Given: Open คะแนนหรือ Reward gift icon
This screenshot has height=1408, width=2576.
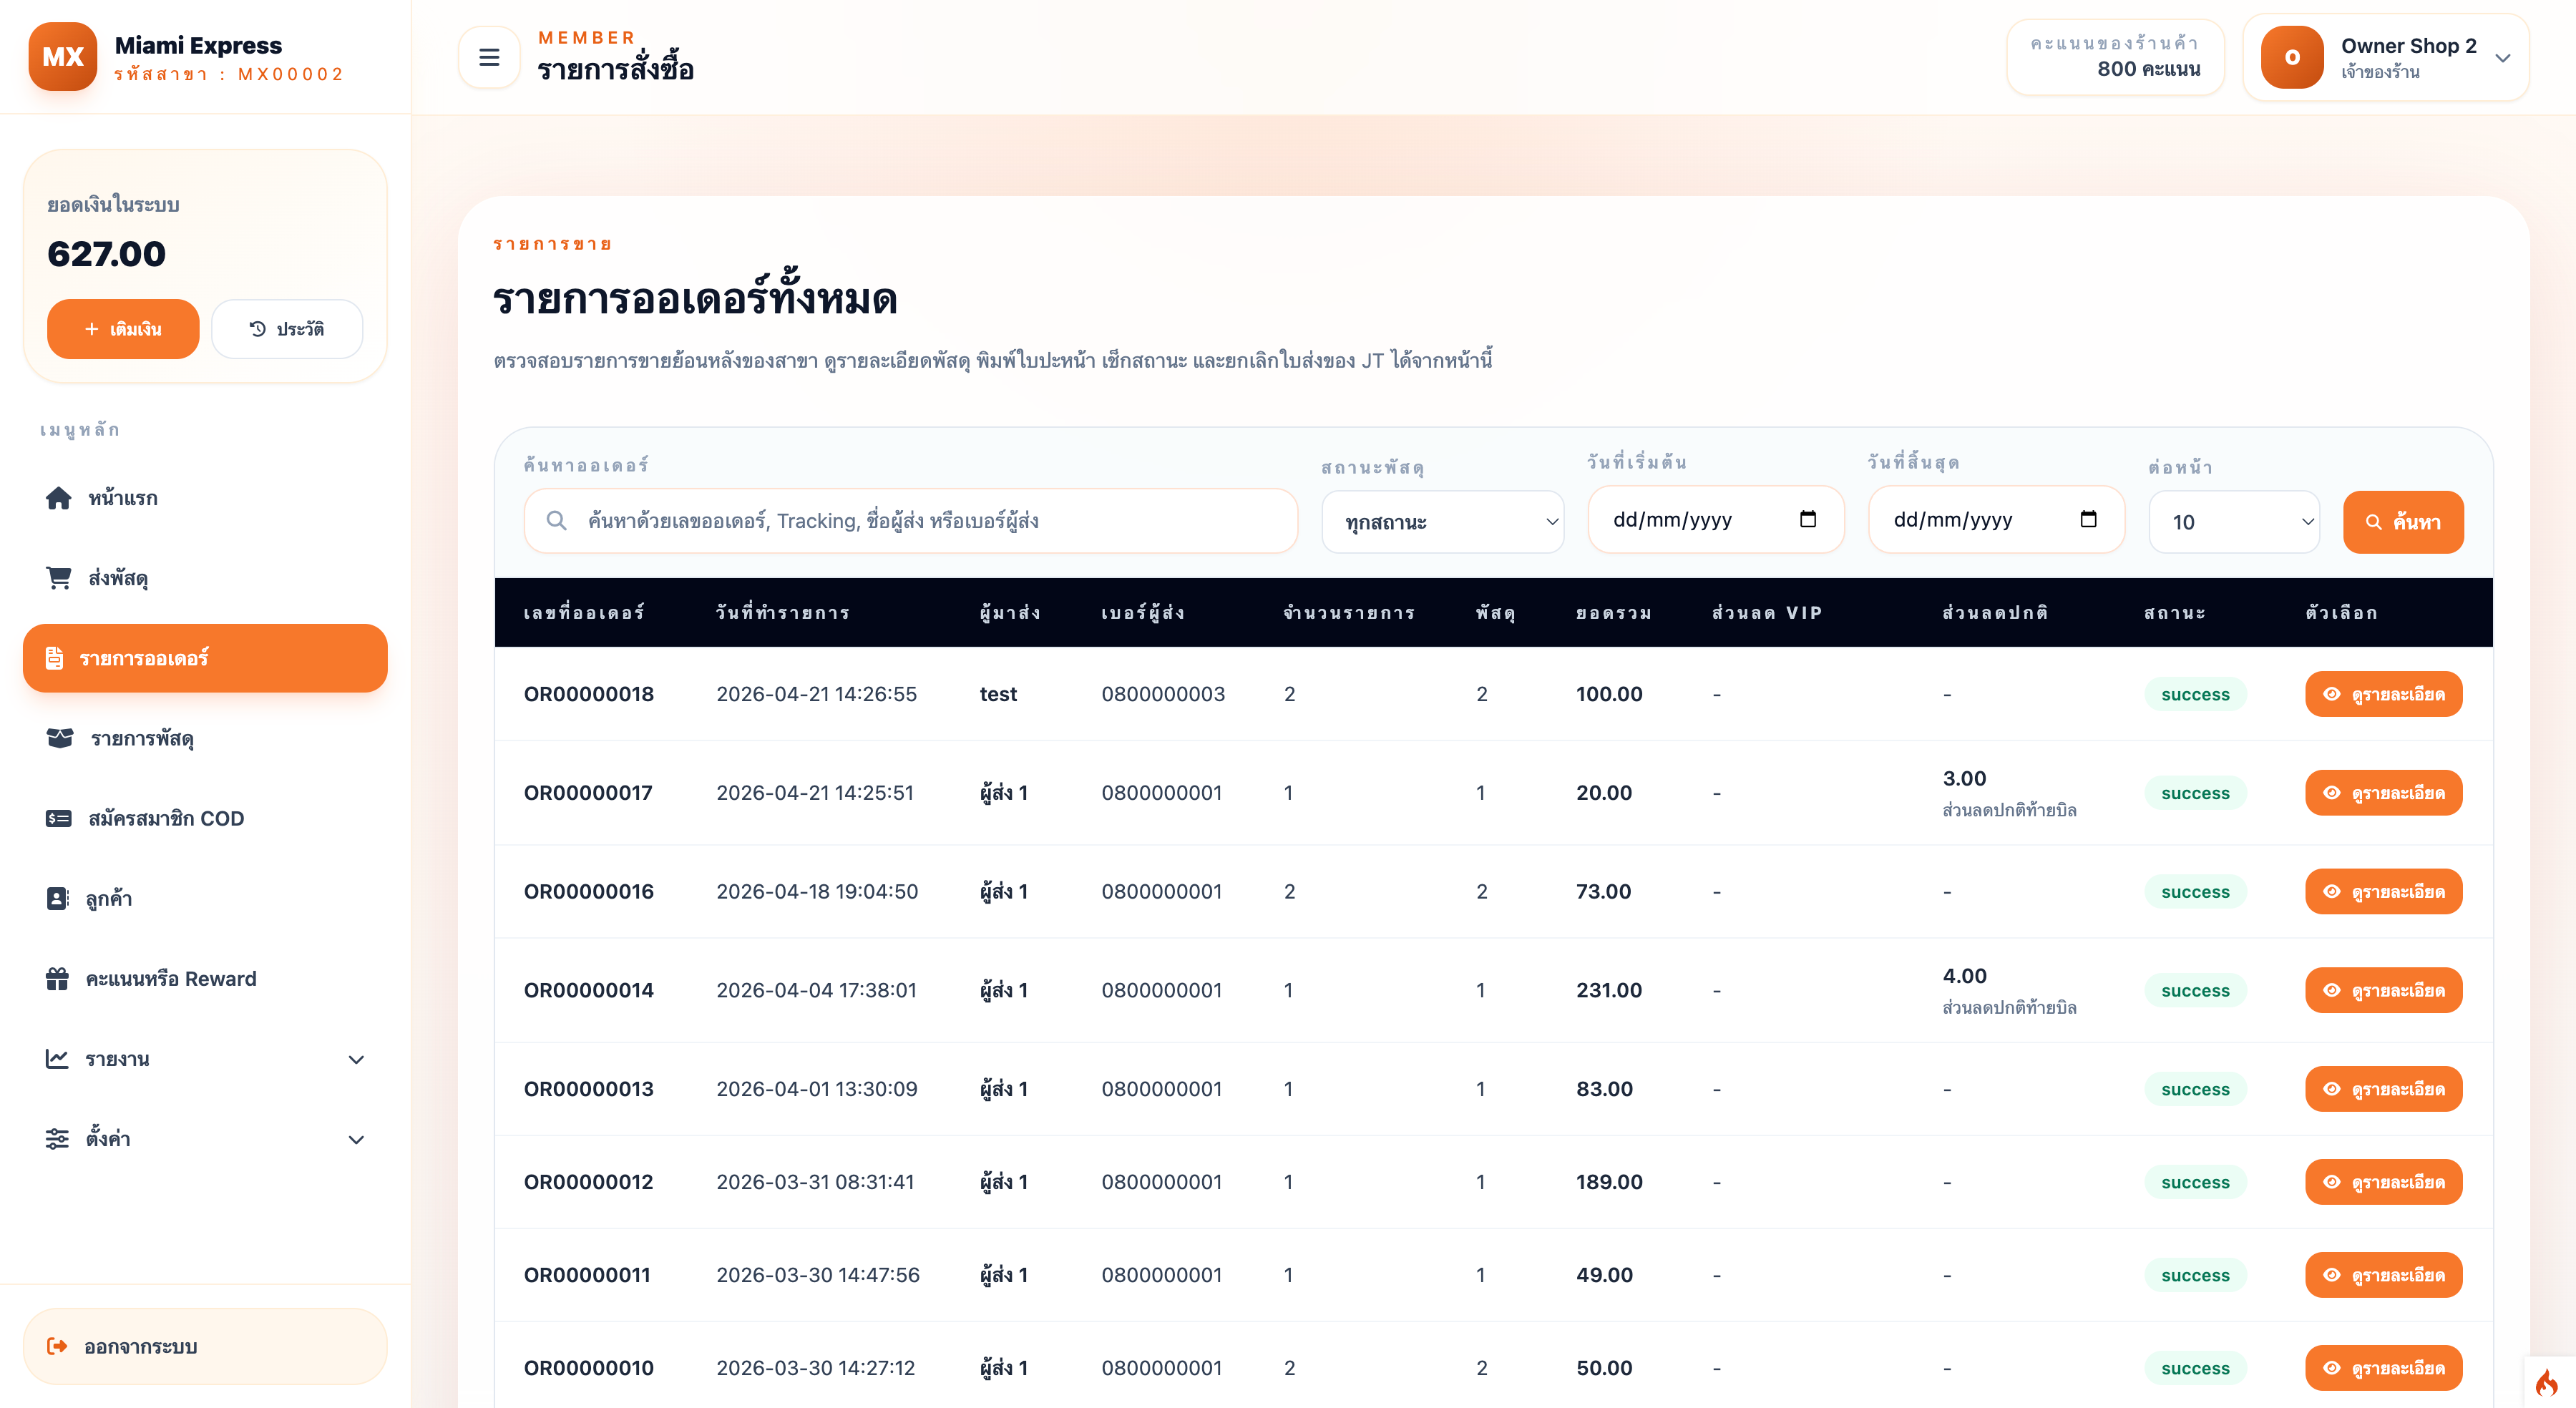Looking at the screenshot, I should [x=57, y=978].
